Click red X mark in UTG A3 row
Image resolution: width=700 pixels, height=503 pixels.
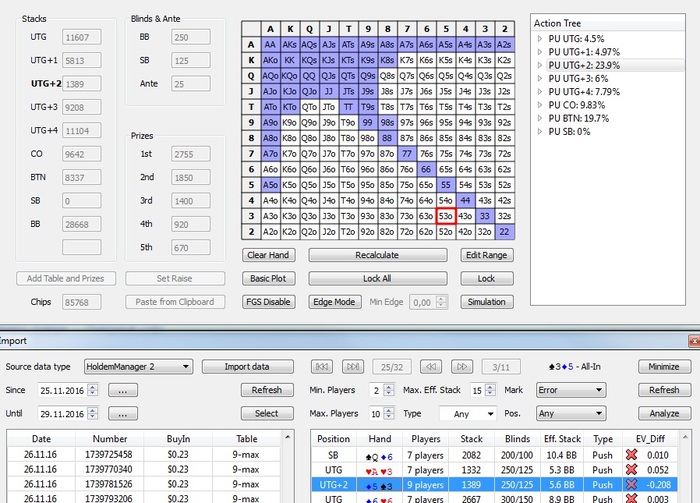pos(631,470)
